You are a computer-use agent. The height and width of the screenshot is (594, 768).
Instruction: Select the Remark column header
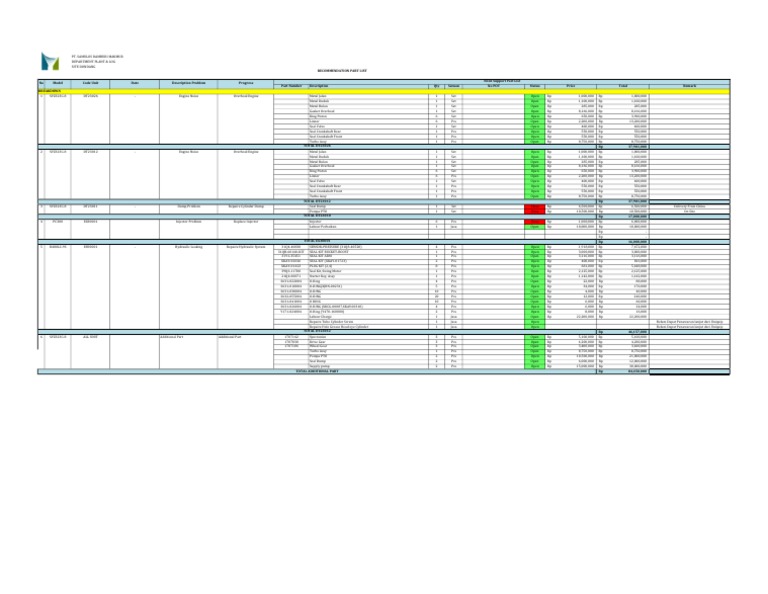690,86
